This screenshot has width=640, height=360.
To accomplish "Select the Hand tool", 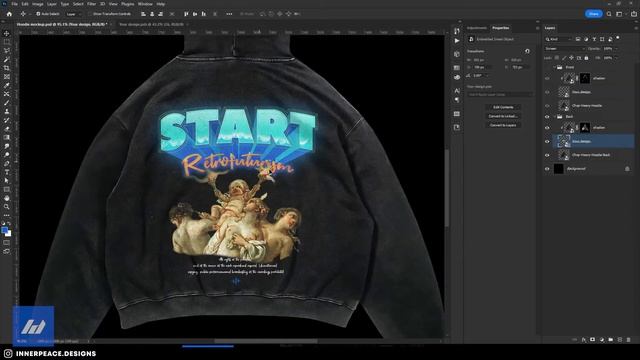I will (7, 198).
